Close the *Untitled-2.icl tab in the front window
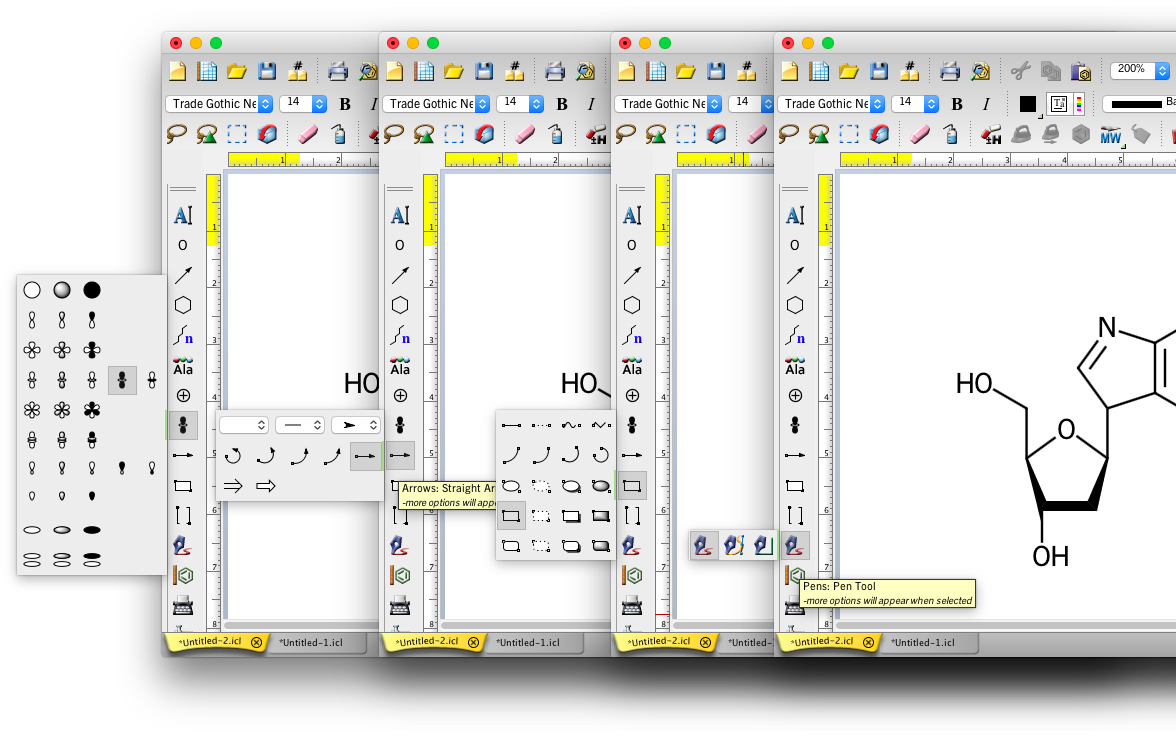 point(868,643)
